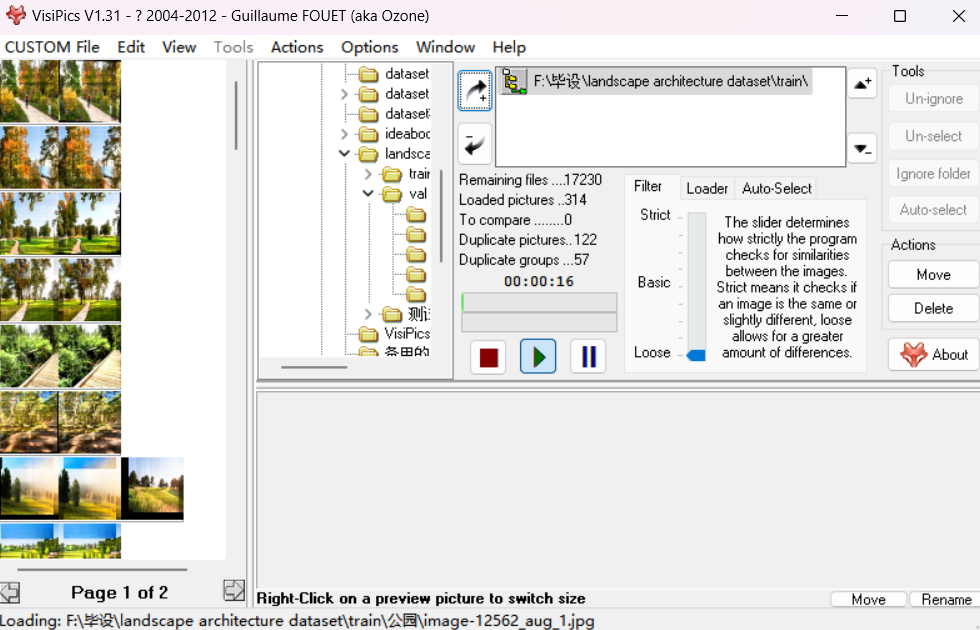
Task: Open the About dialog with fox icon
Action: (x=933, y=354)
